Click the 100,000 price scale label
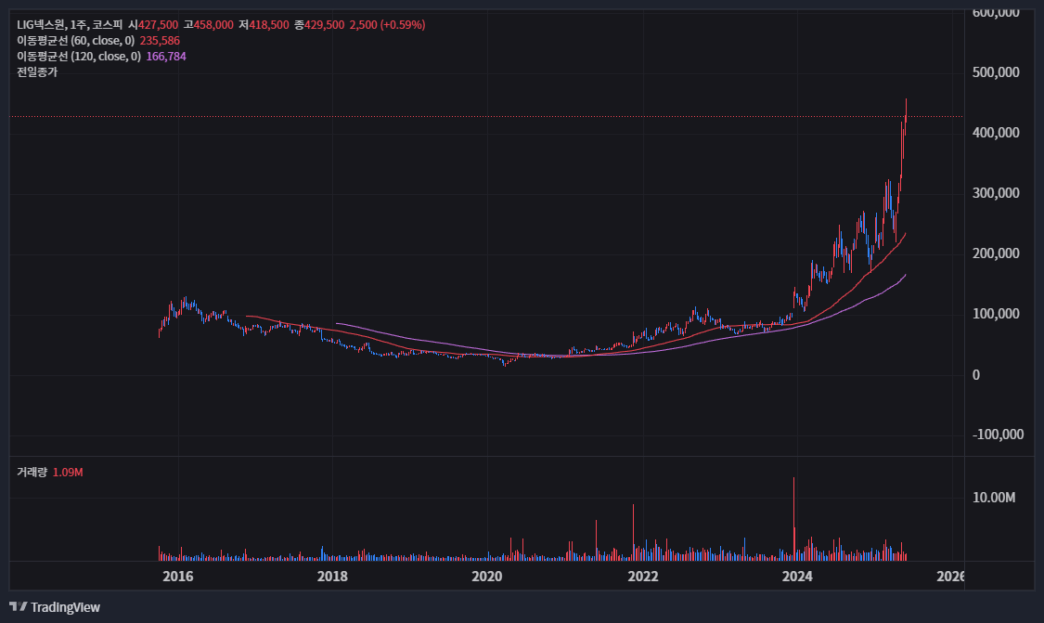Viewport: 1044px width, 623px height. 995,313
